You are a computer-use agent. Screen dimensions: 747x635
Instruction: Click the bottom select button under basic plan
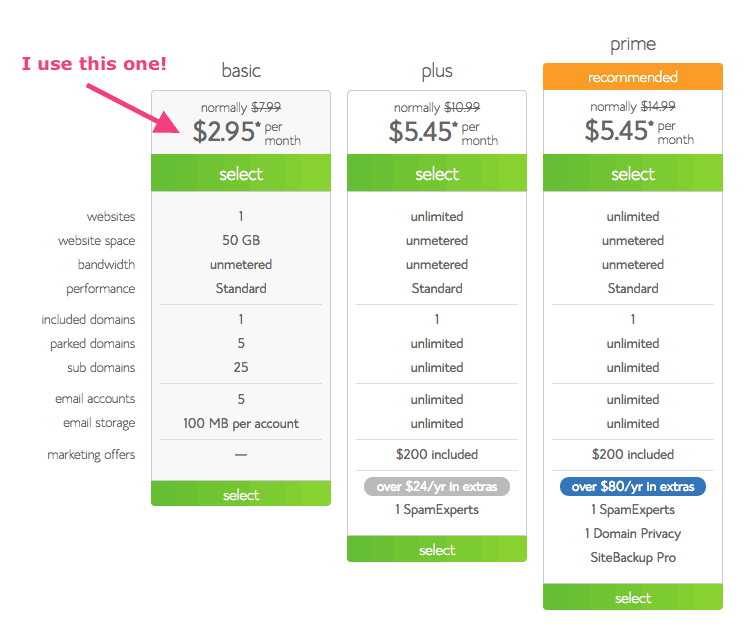coord(241,494)
